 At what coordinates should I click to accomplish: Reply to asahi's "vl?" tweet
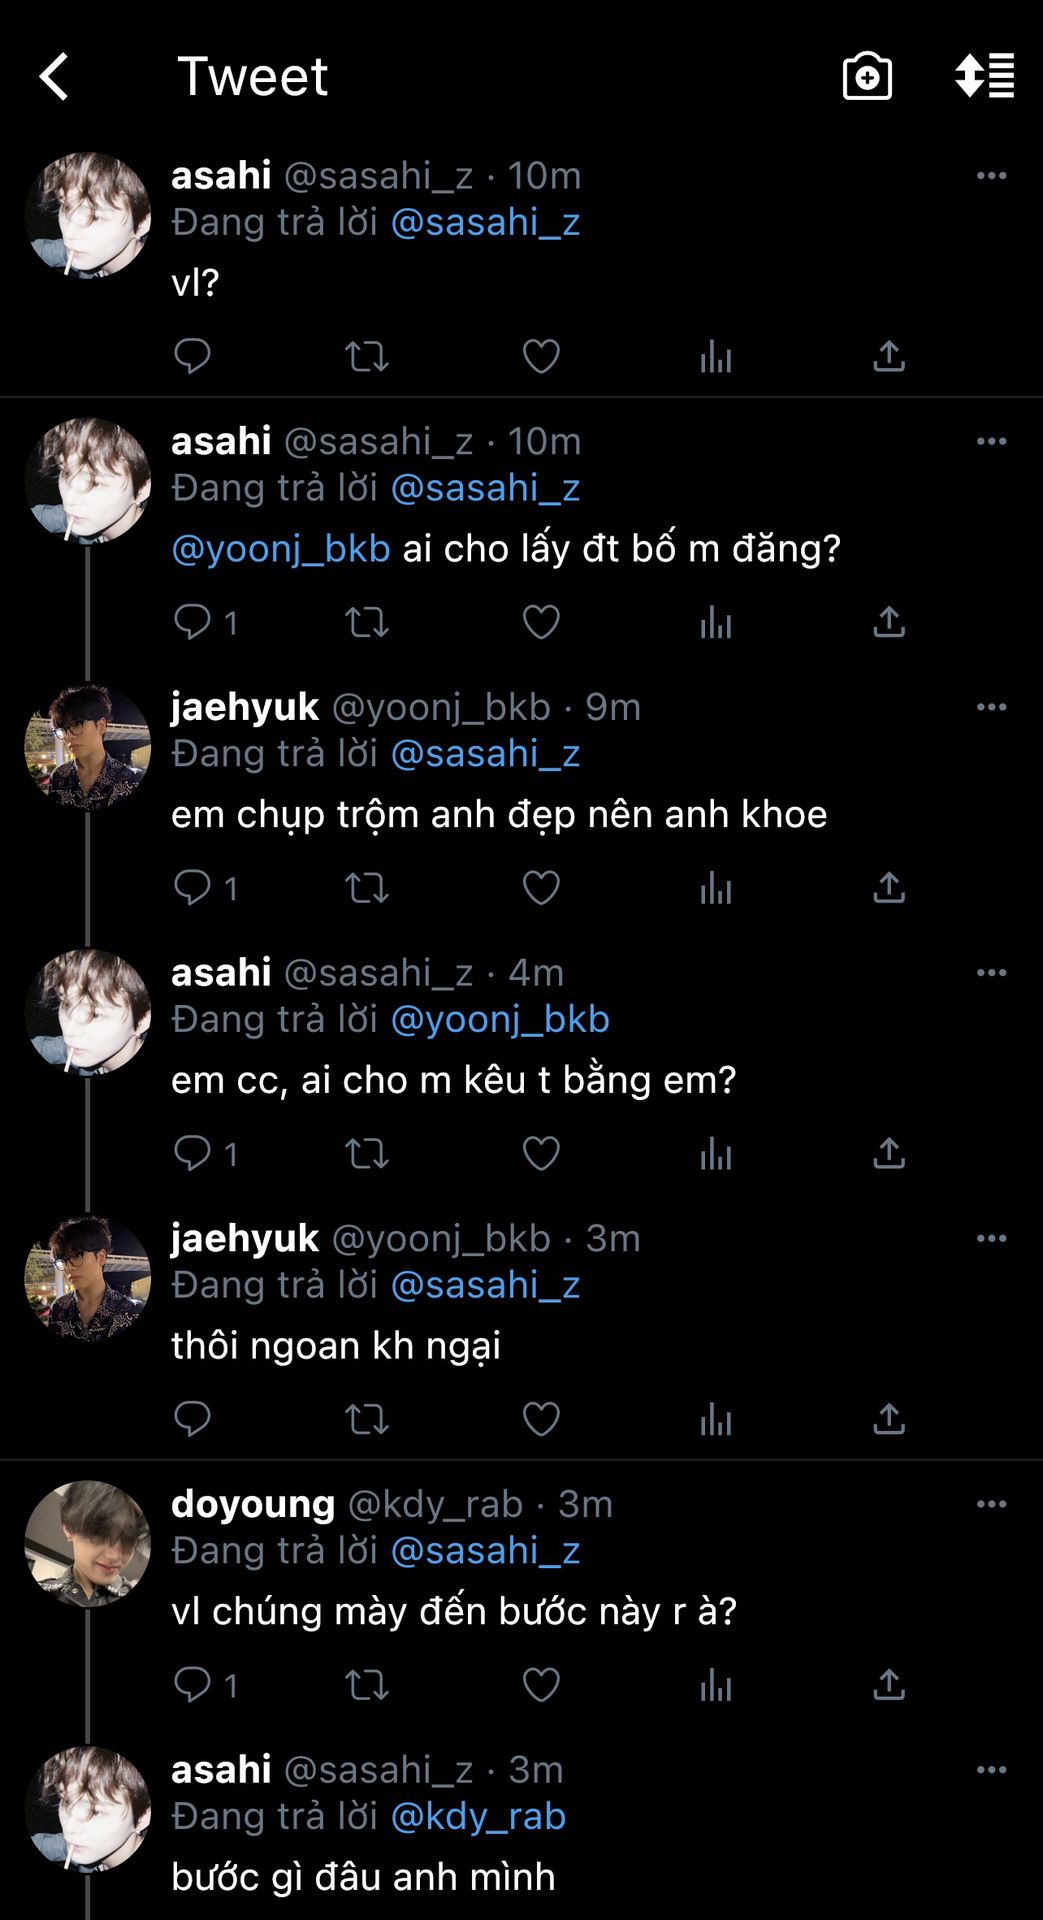tap(192, 356)
